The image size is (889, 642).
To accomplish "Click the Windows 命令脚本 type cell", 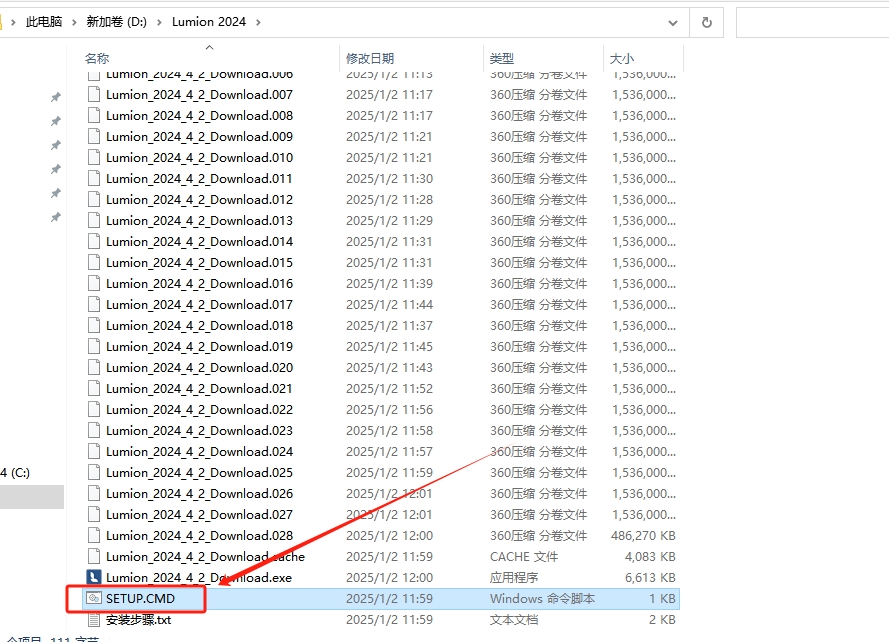I will pyautogui.click(x=542, y=598).
